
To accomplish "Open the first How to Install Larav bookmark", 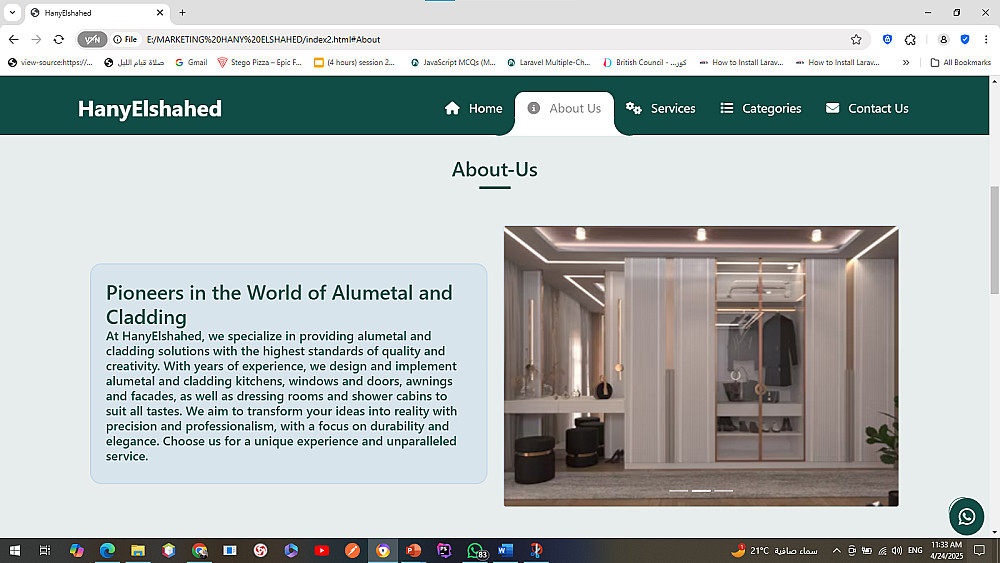I will pos(741,62).
